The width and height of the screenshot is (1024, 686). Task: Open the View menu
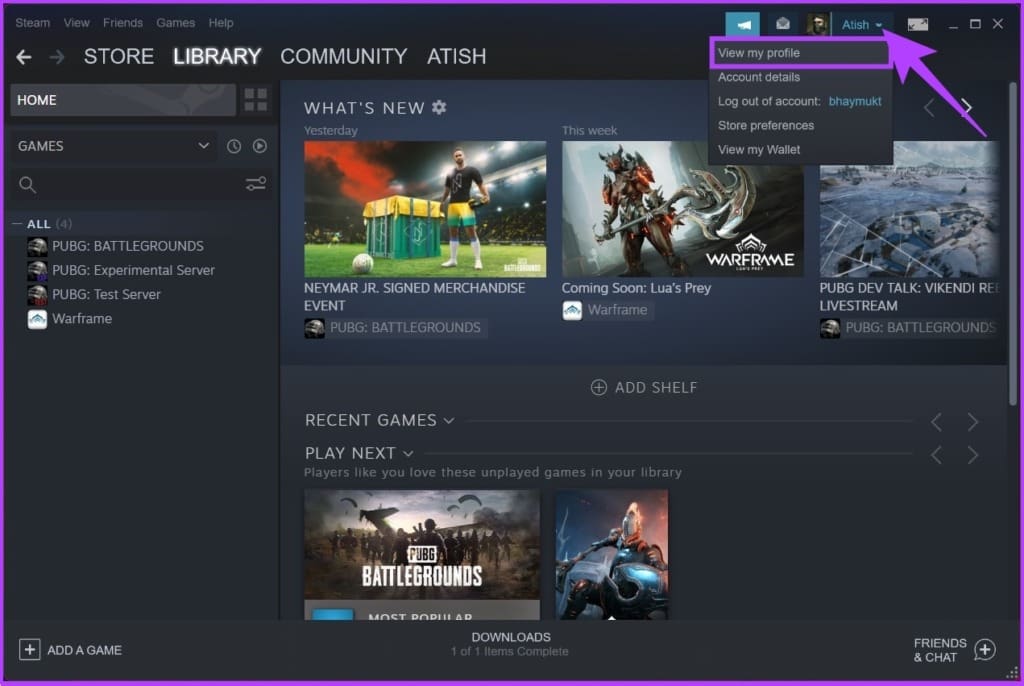(x=76, y=23)
